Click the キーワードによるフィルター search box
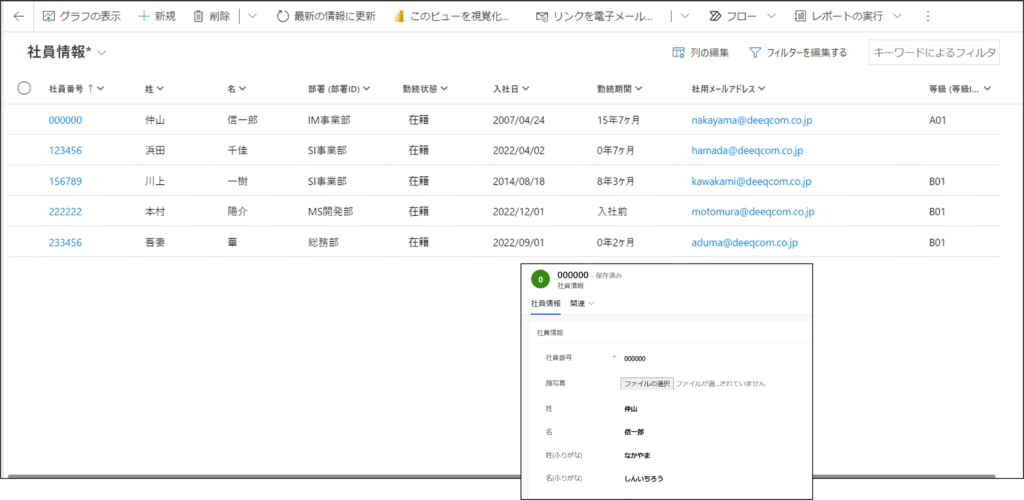Viewport: 1024px width, 500px height. [x=934, y=52]
